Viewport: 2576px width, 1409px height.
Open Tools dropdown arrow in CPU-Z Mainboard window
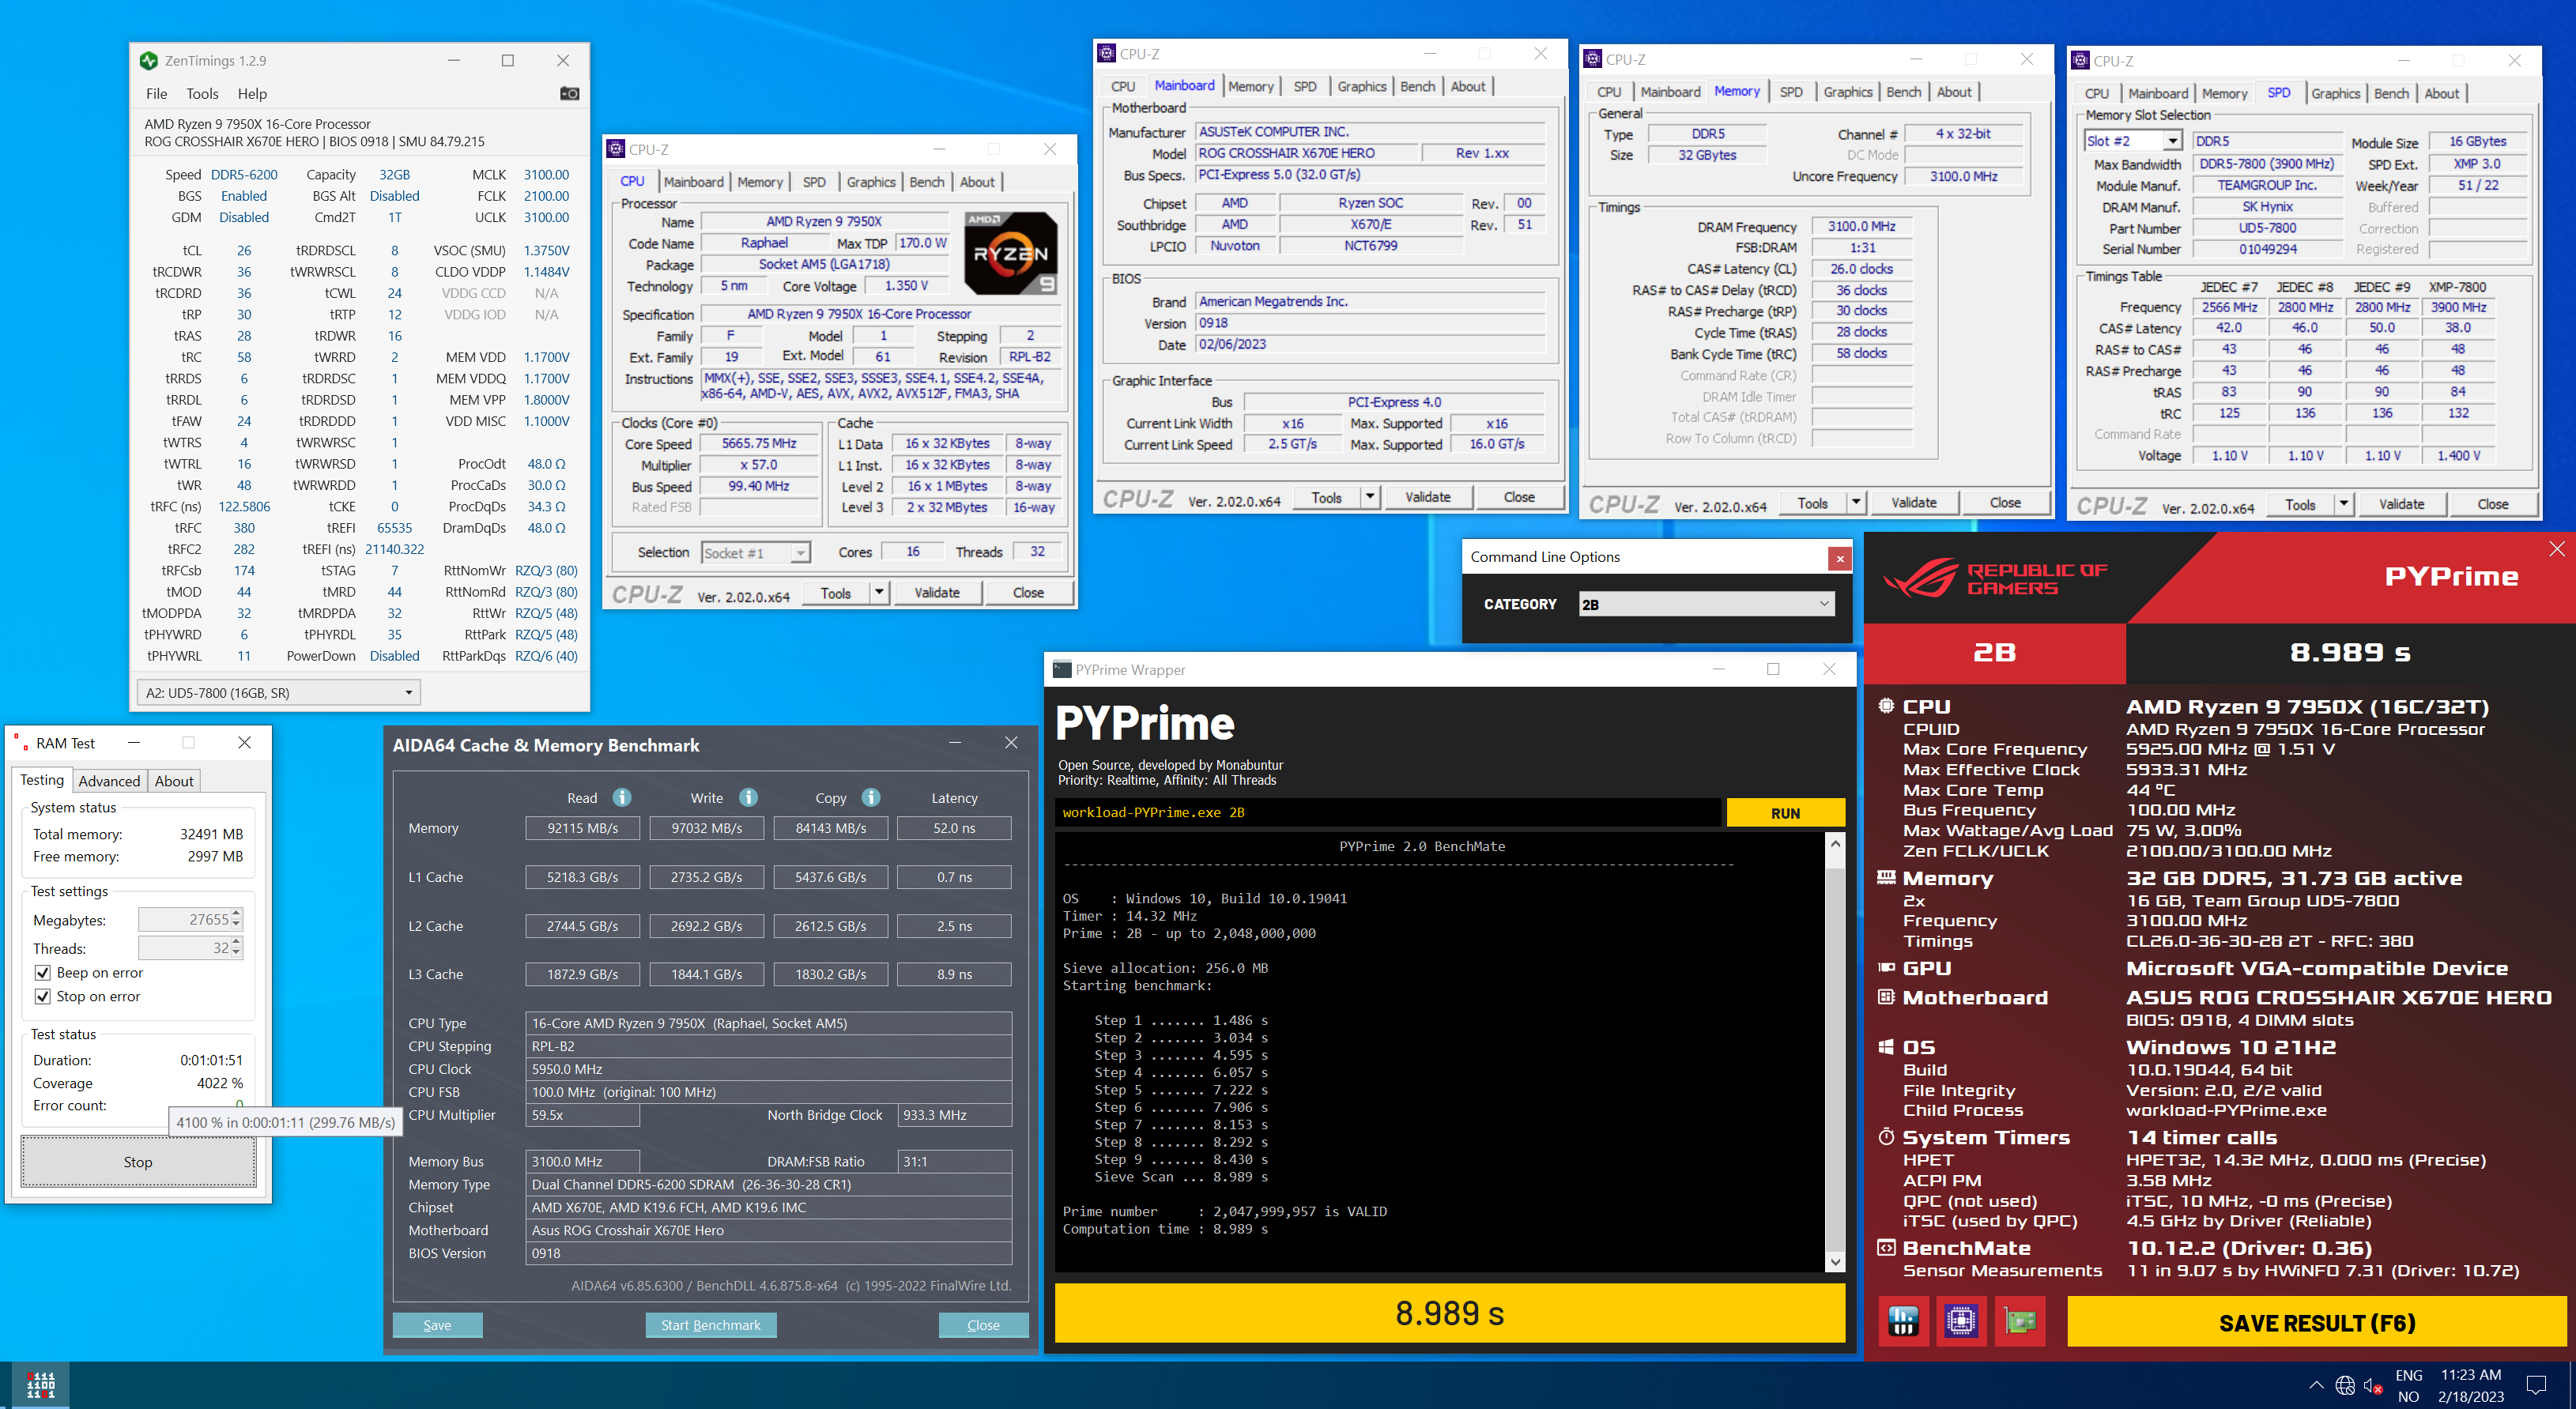[1370, 497]
